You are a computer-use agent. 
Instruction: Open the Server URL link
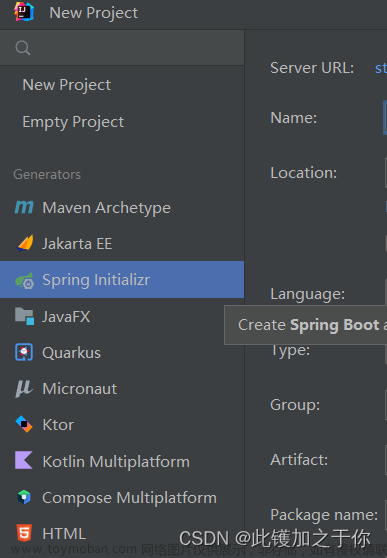(381, 68)
